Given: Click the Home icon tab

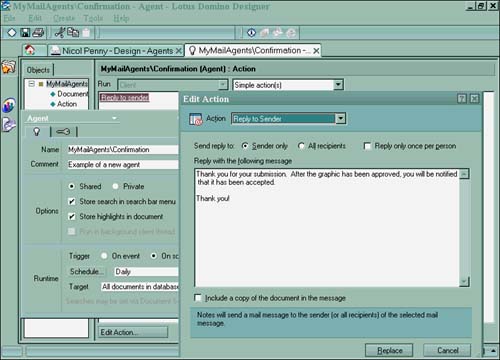Looking at the screenshot, I should (x=30, y=50).
